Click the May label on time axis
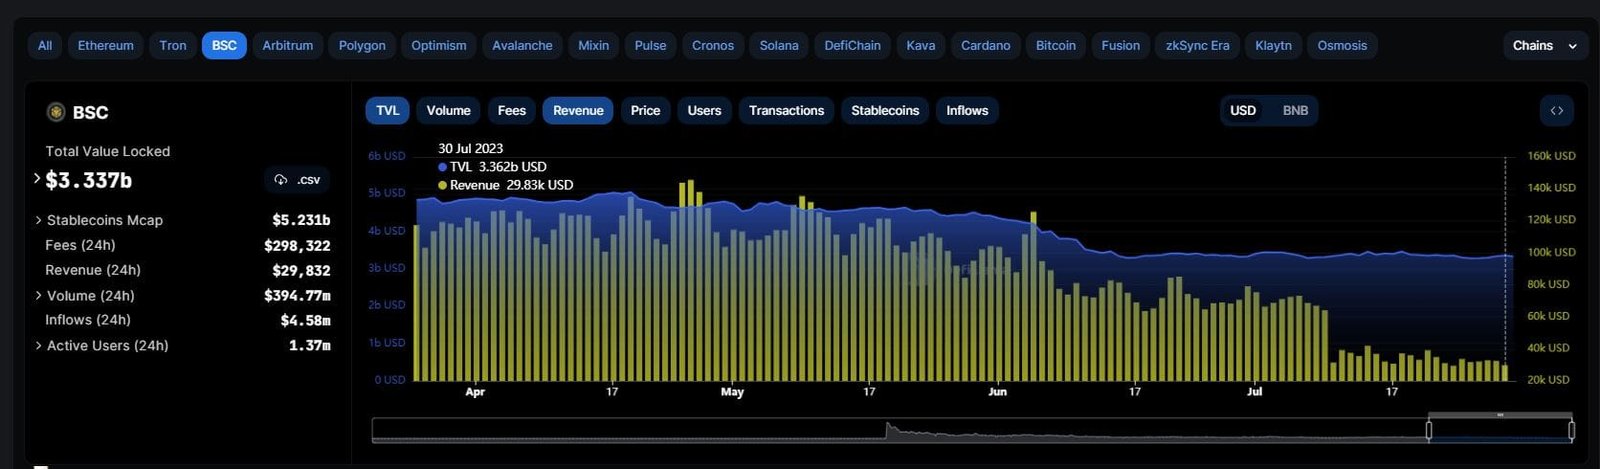The width and height of the screenshot is (1600, 469). (x=732, y=392)
